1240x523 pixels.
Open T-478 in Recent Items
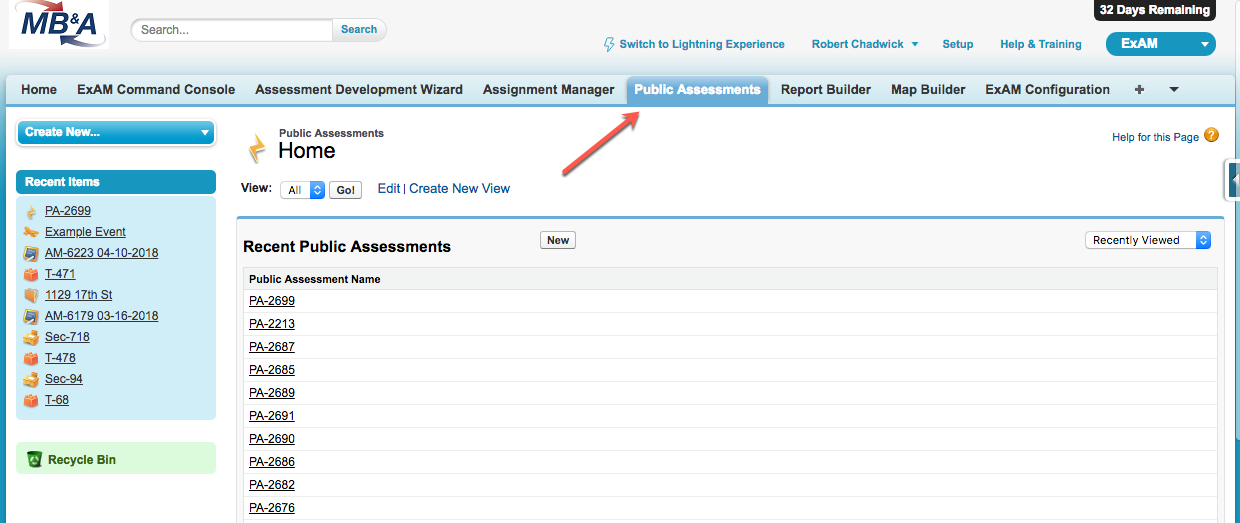(60, 358)
